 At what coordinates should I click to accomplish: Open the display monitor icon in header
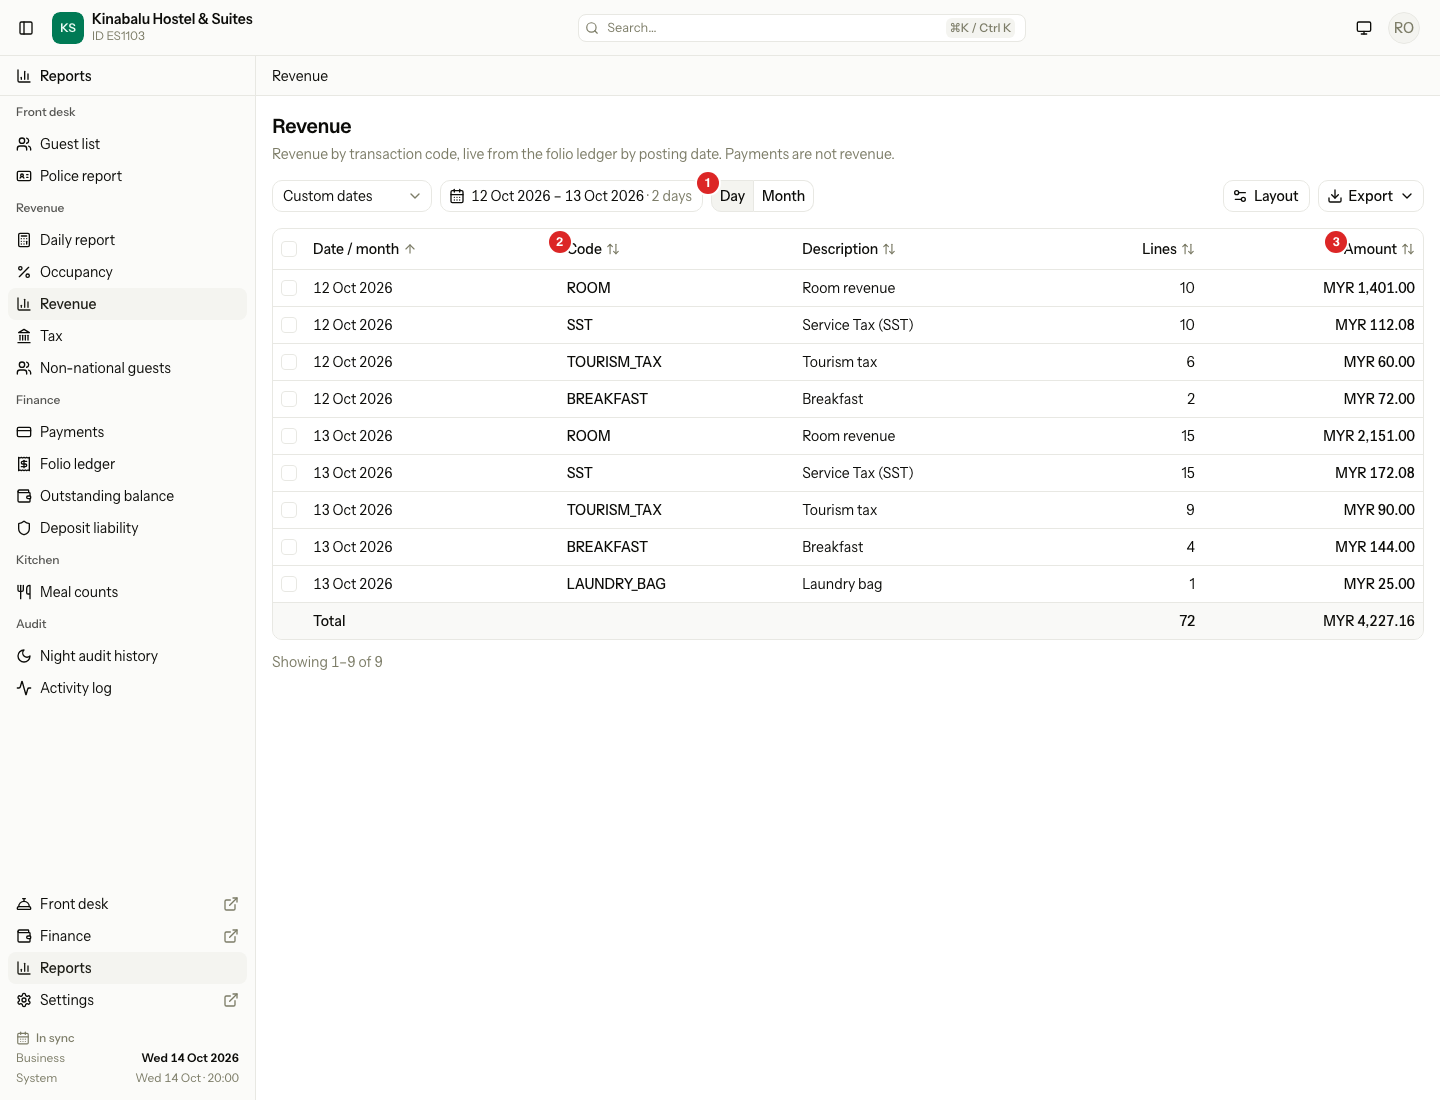(x=1364, y=28)
